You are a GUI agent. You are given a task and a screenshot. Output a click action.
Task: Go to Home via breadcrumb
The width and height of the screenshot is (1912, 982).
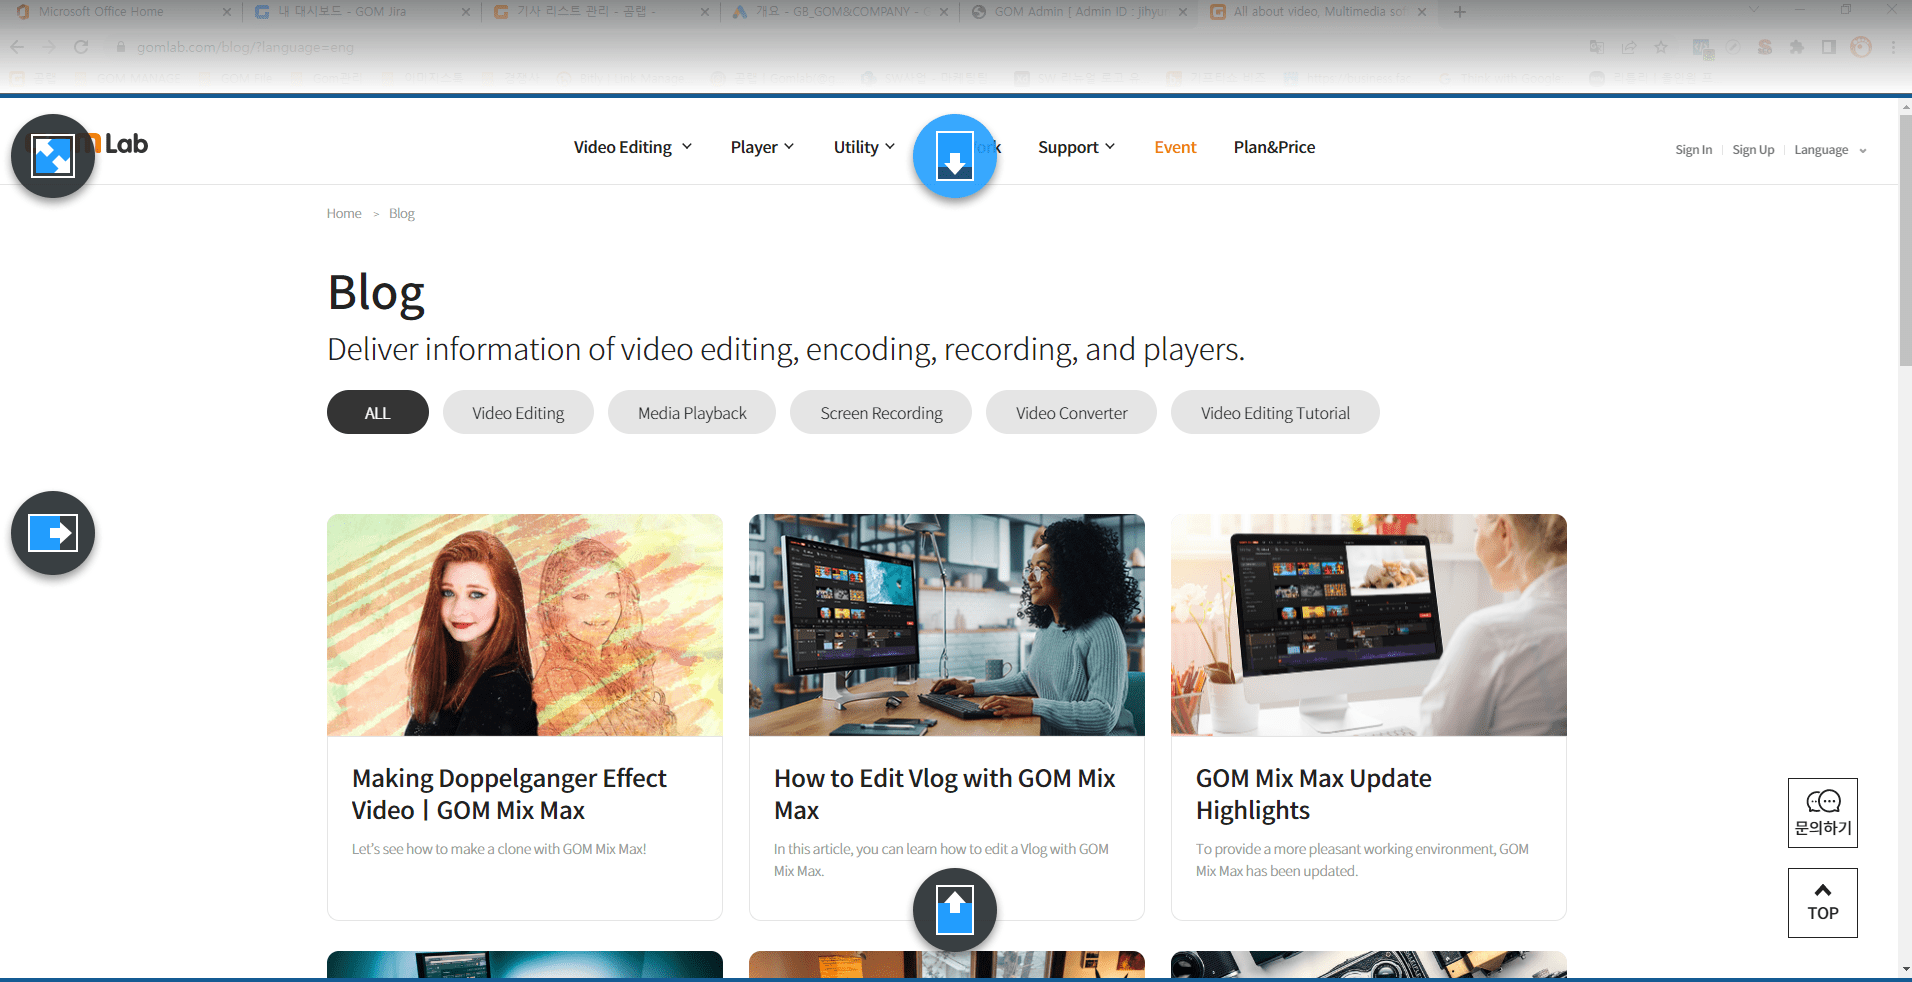click(344, 213)
